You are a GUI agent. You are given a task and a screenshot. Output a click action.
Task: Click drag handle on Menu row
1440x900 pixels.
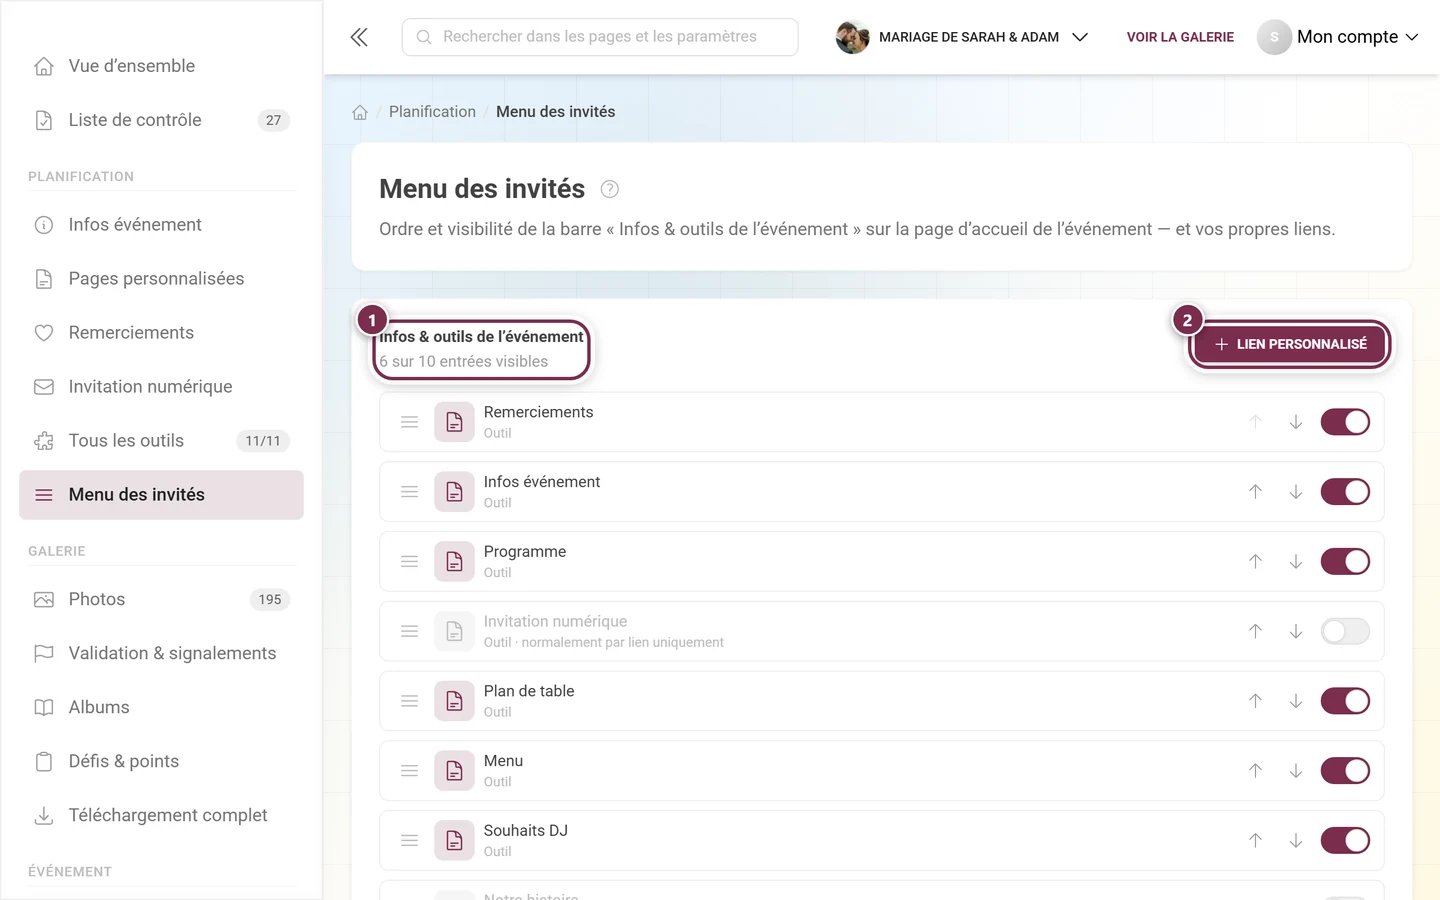pyautogui.click(x=409, y=771)
